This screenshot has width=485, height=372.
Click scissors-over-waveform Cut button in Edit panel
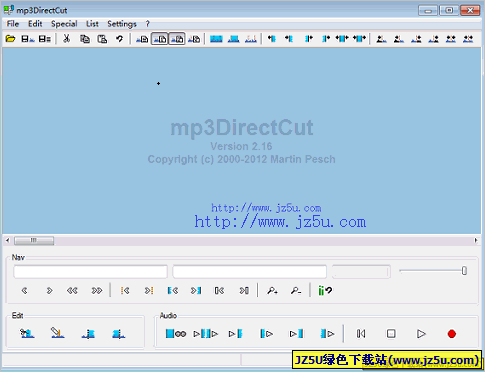click(x=27, y=333)
